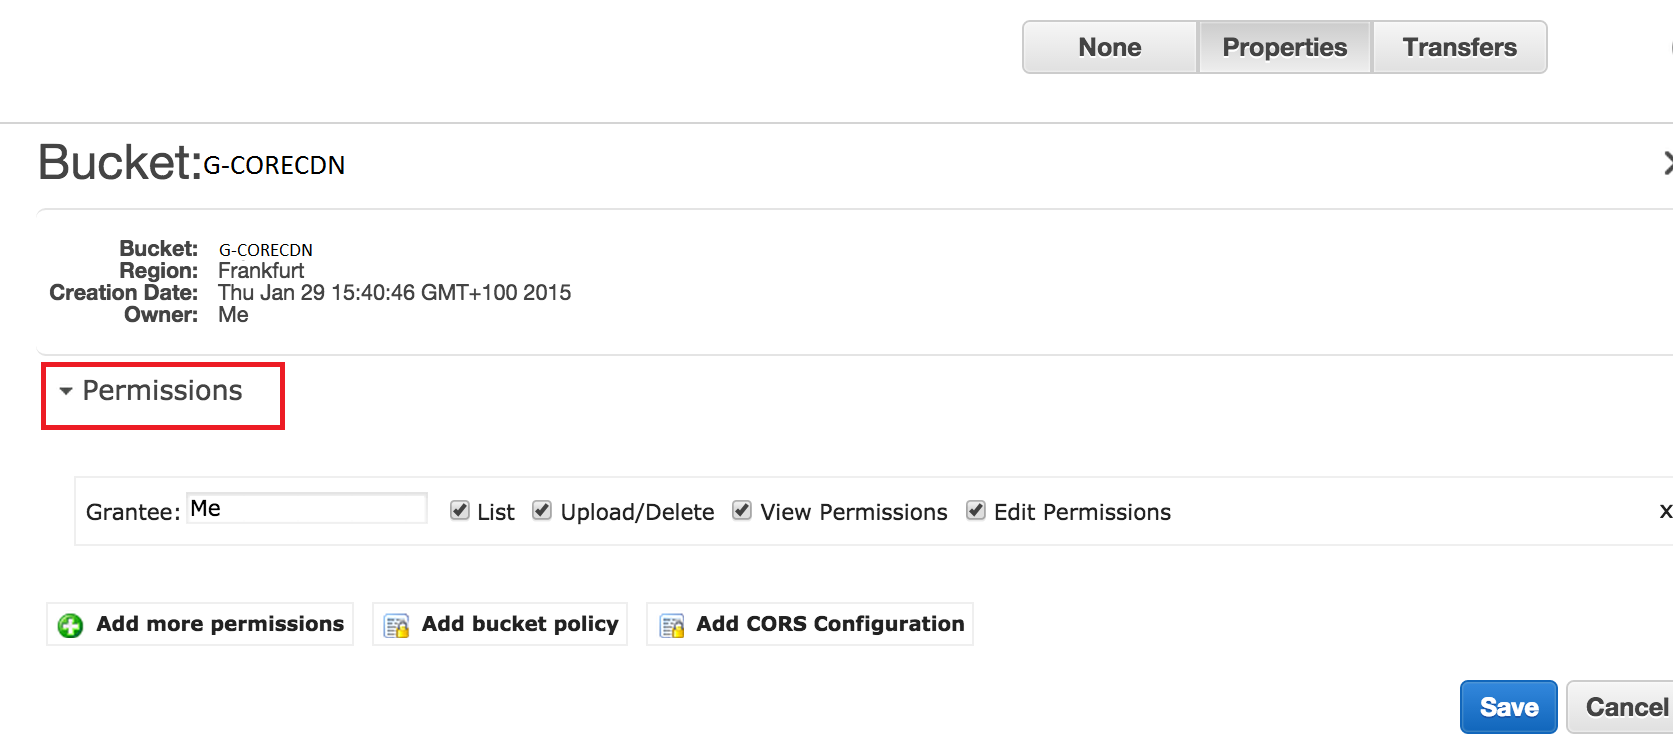Disable the View Permissions checkbox
Screen dimensions: 1673x742
(742, 511)
